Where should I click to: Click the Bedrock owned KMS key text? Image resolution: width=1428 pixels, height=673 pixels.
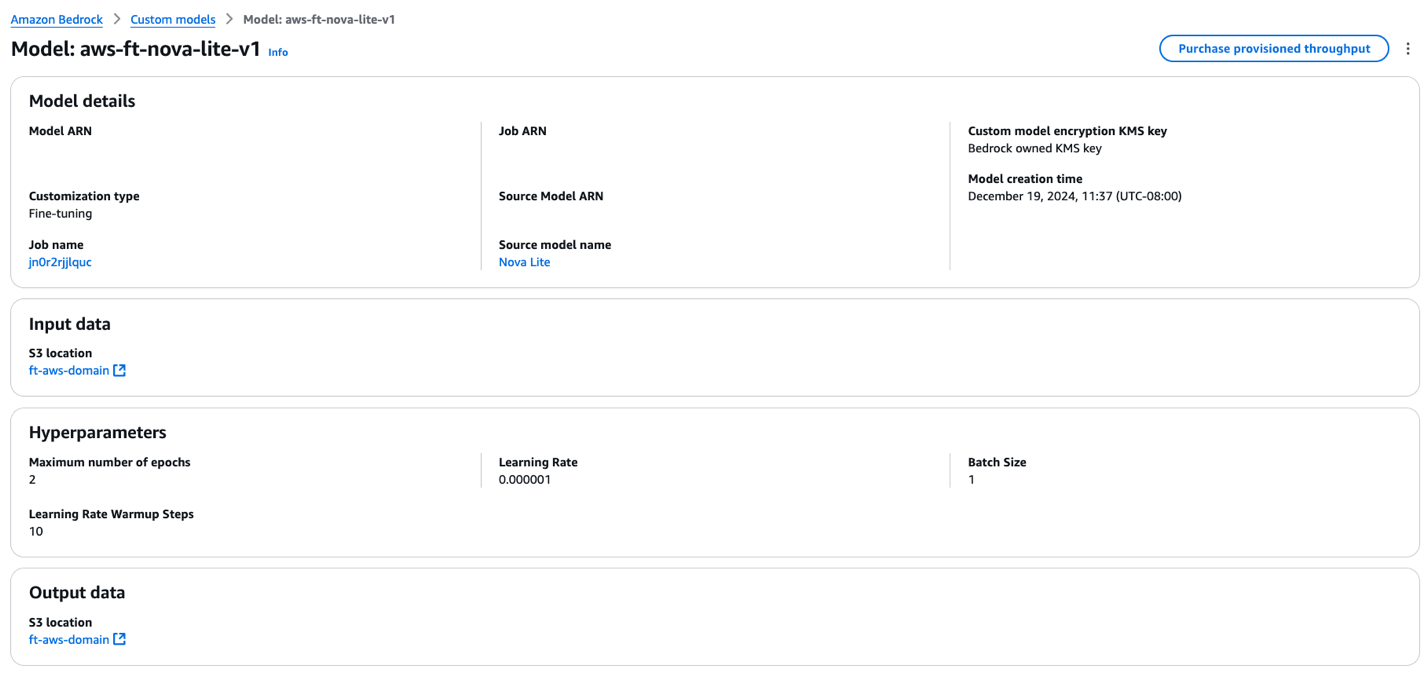point(1034,148)
